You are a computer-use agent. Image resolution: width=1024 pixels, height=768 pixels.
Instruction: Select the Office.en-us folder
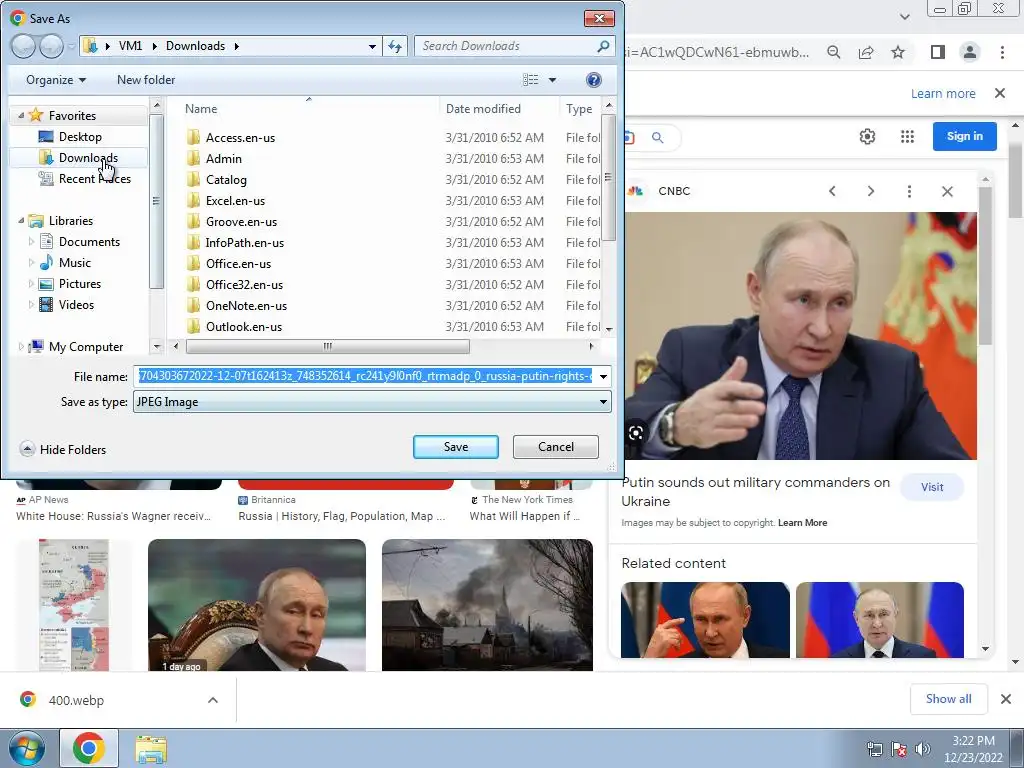click(x=238, y=263)
